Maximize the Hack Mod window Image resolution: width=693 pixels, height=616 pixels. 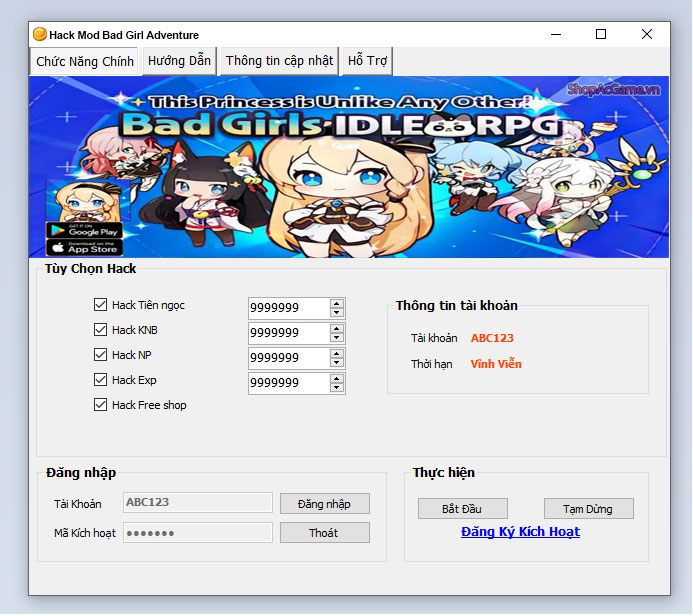tap(601, 34)
